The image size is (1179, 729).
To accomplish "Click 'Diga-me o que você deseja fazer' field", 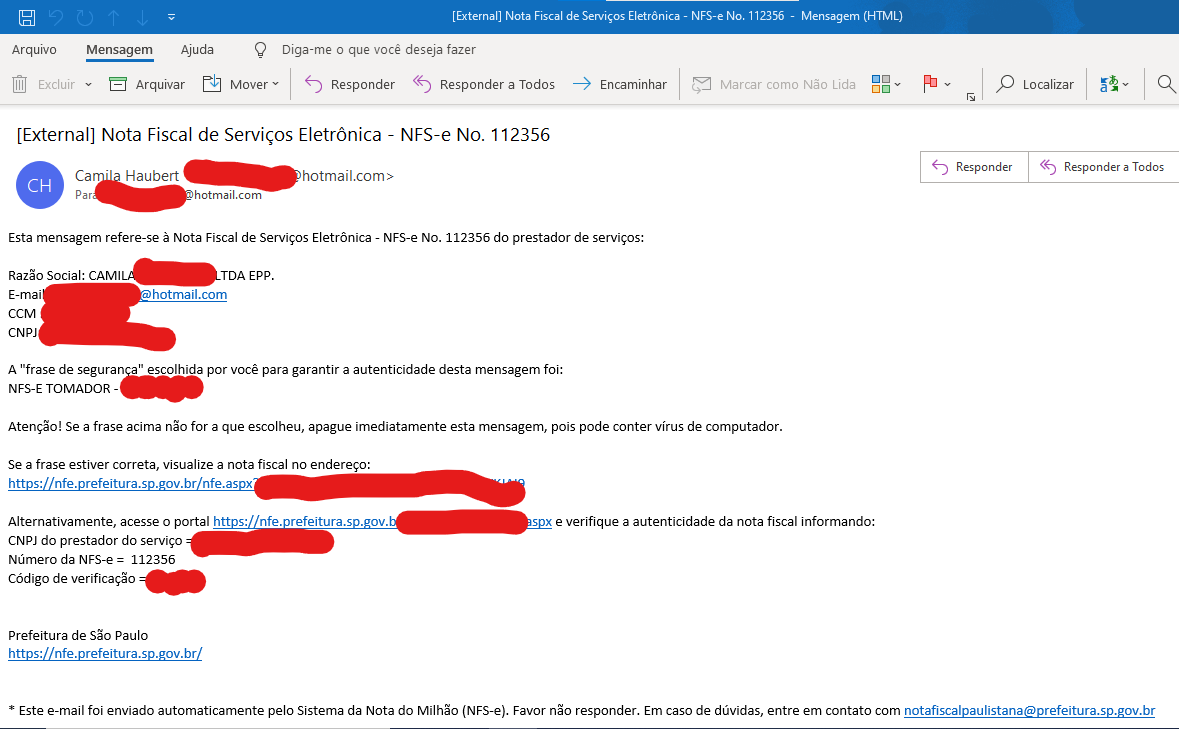I will coord(378,50).
